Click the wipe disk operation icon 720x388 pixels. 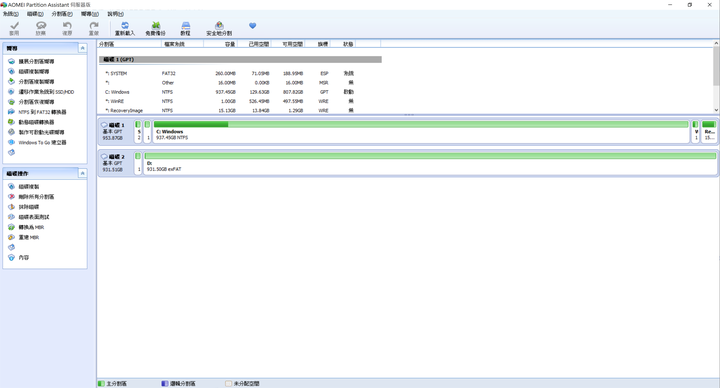[11, 207]
